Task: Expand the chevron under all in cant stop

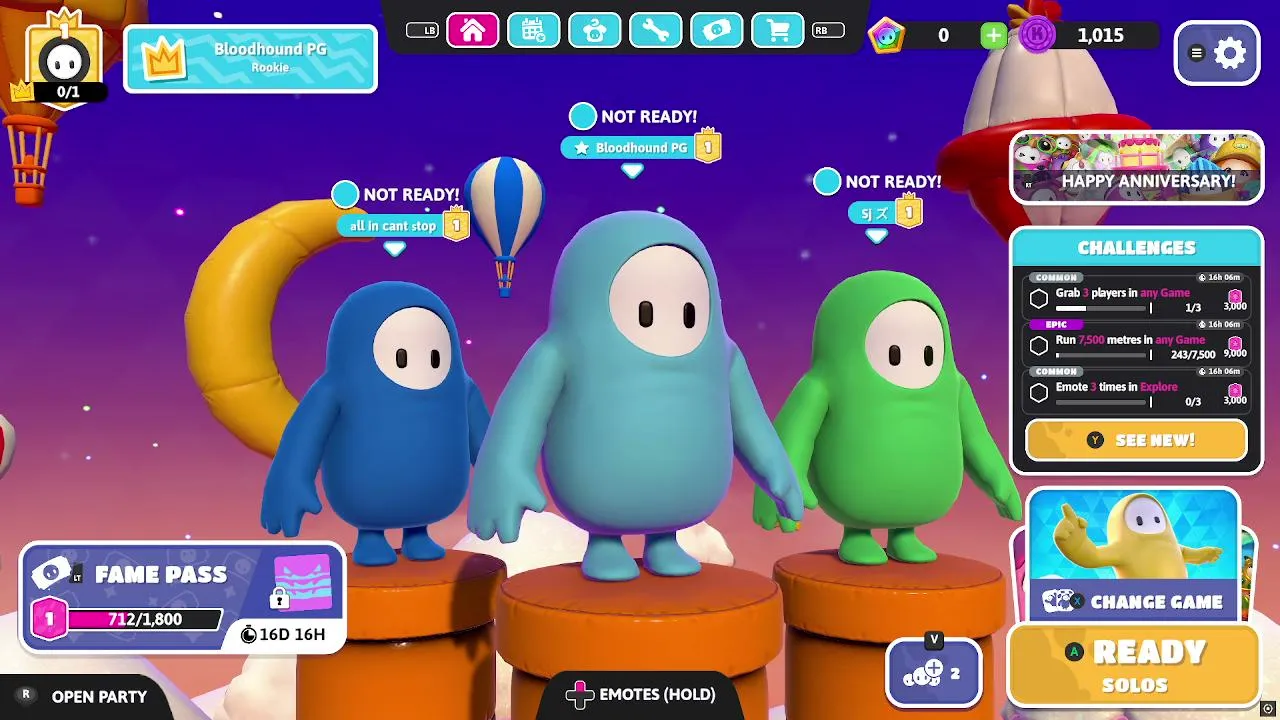Action: click(395, 248)
